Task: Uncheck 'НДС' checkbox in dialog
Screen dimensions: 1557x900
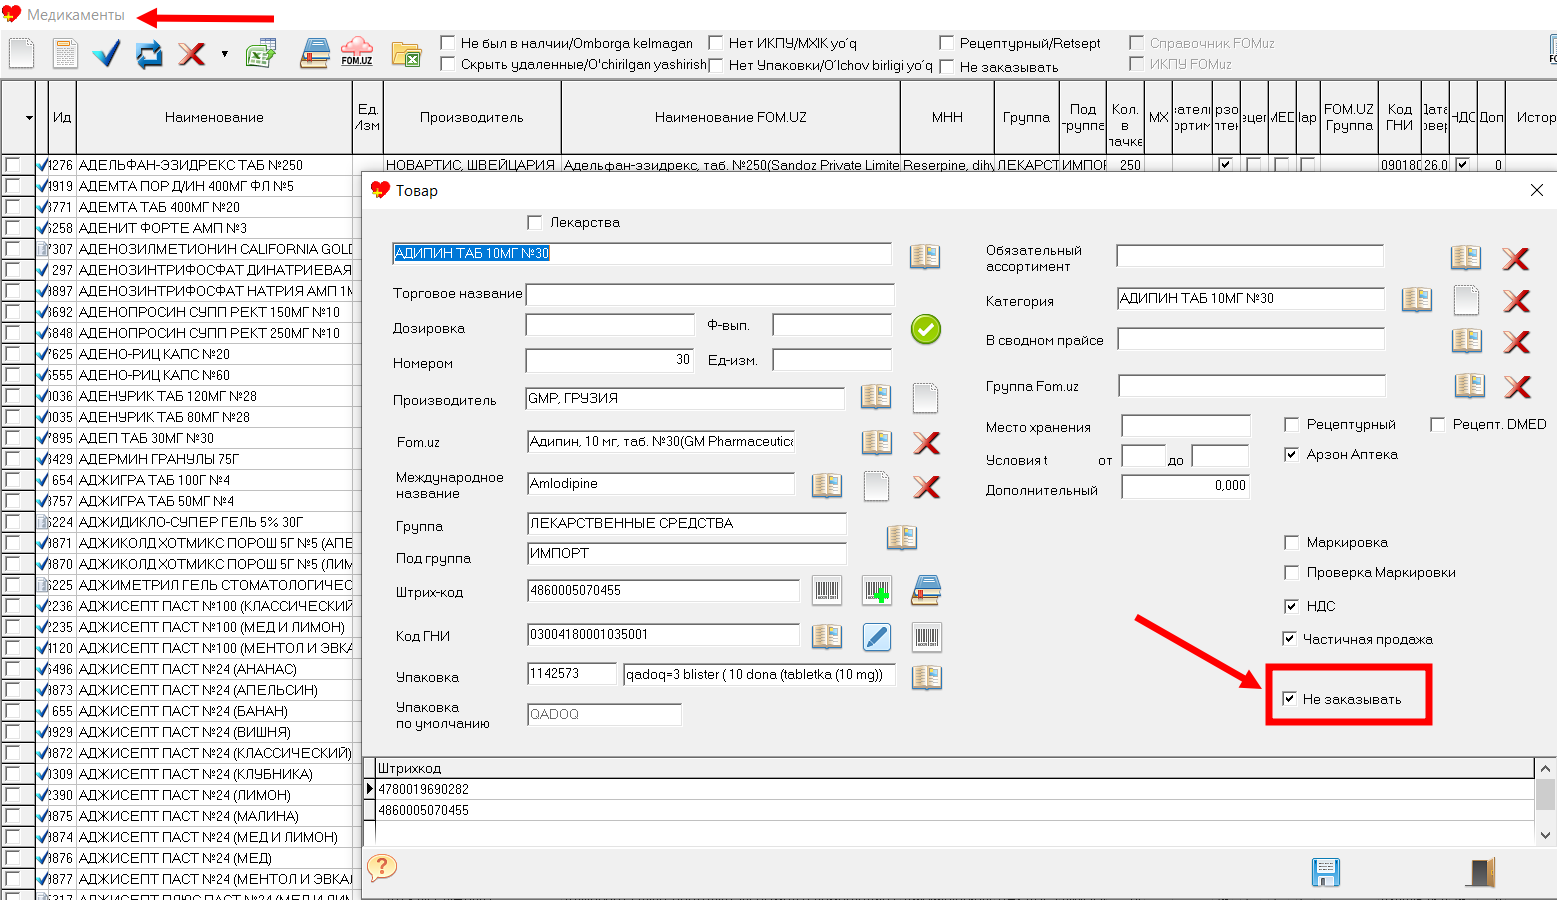Action: click(x=1291, y=606)
